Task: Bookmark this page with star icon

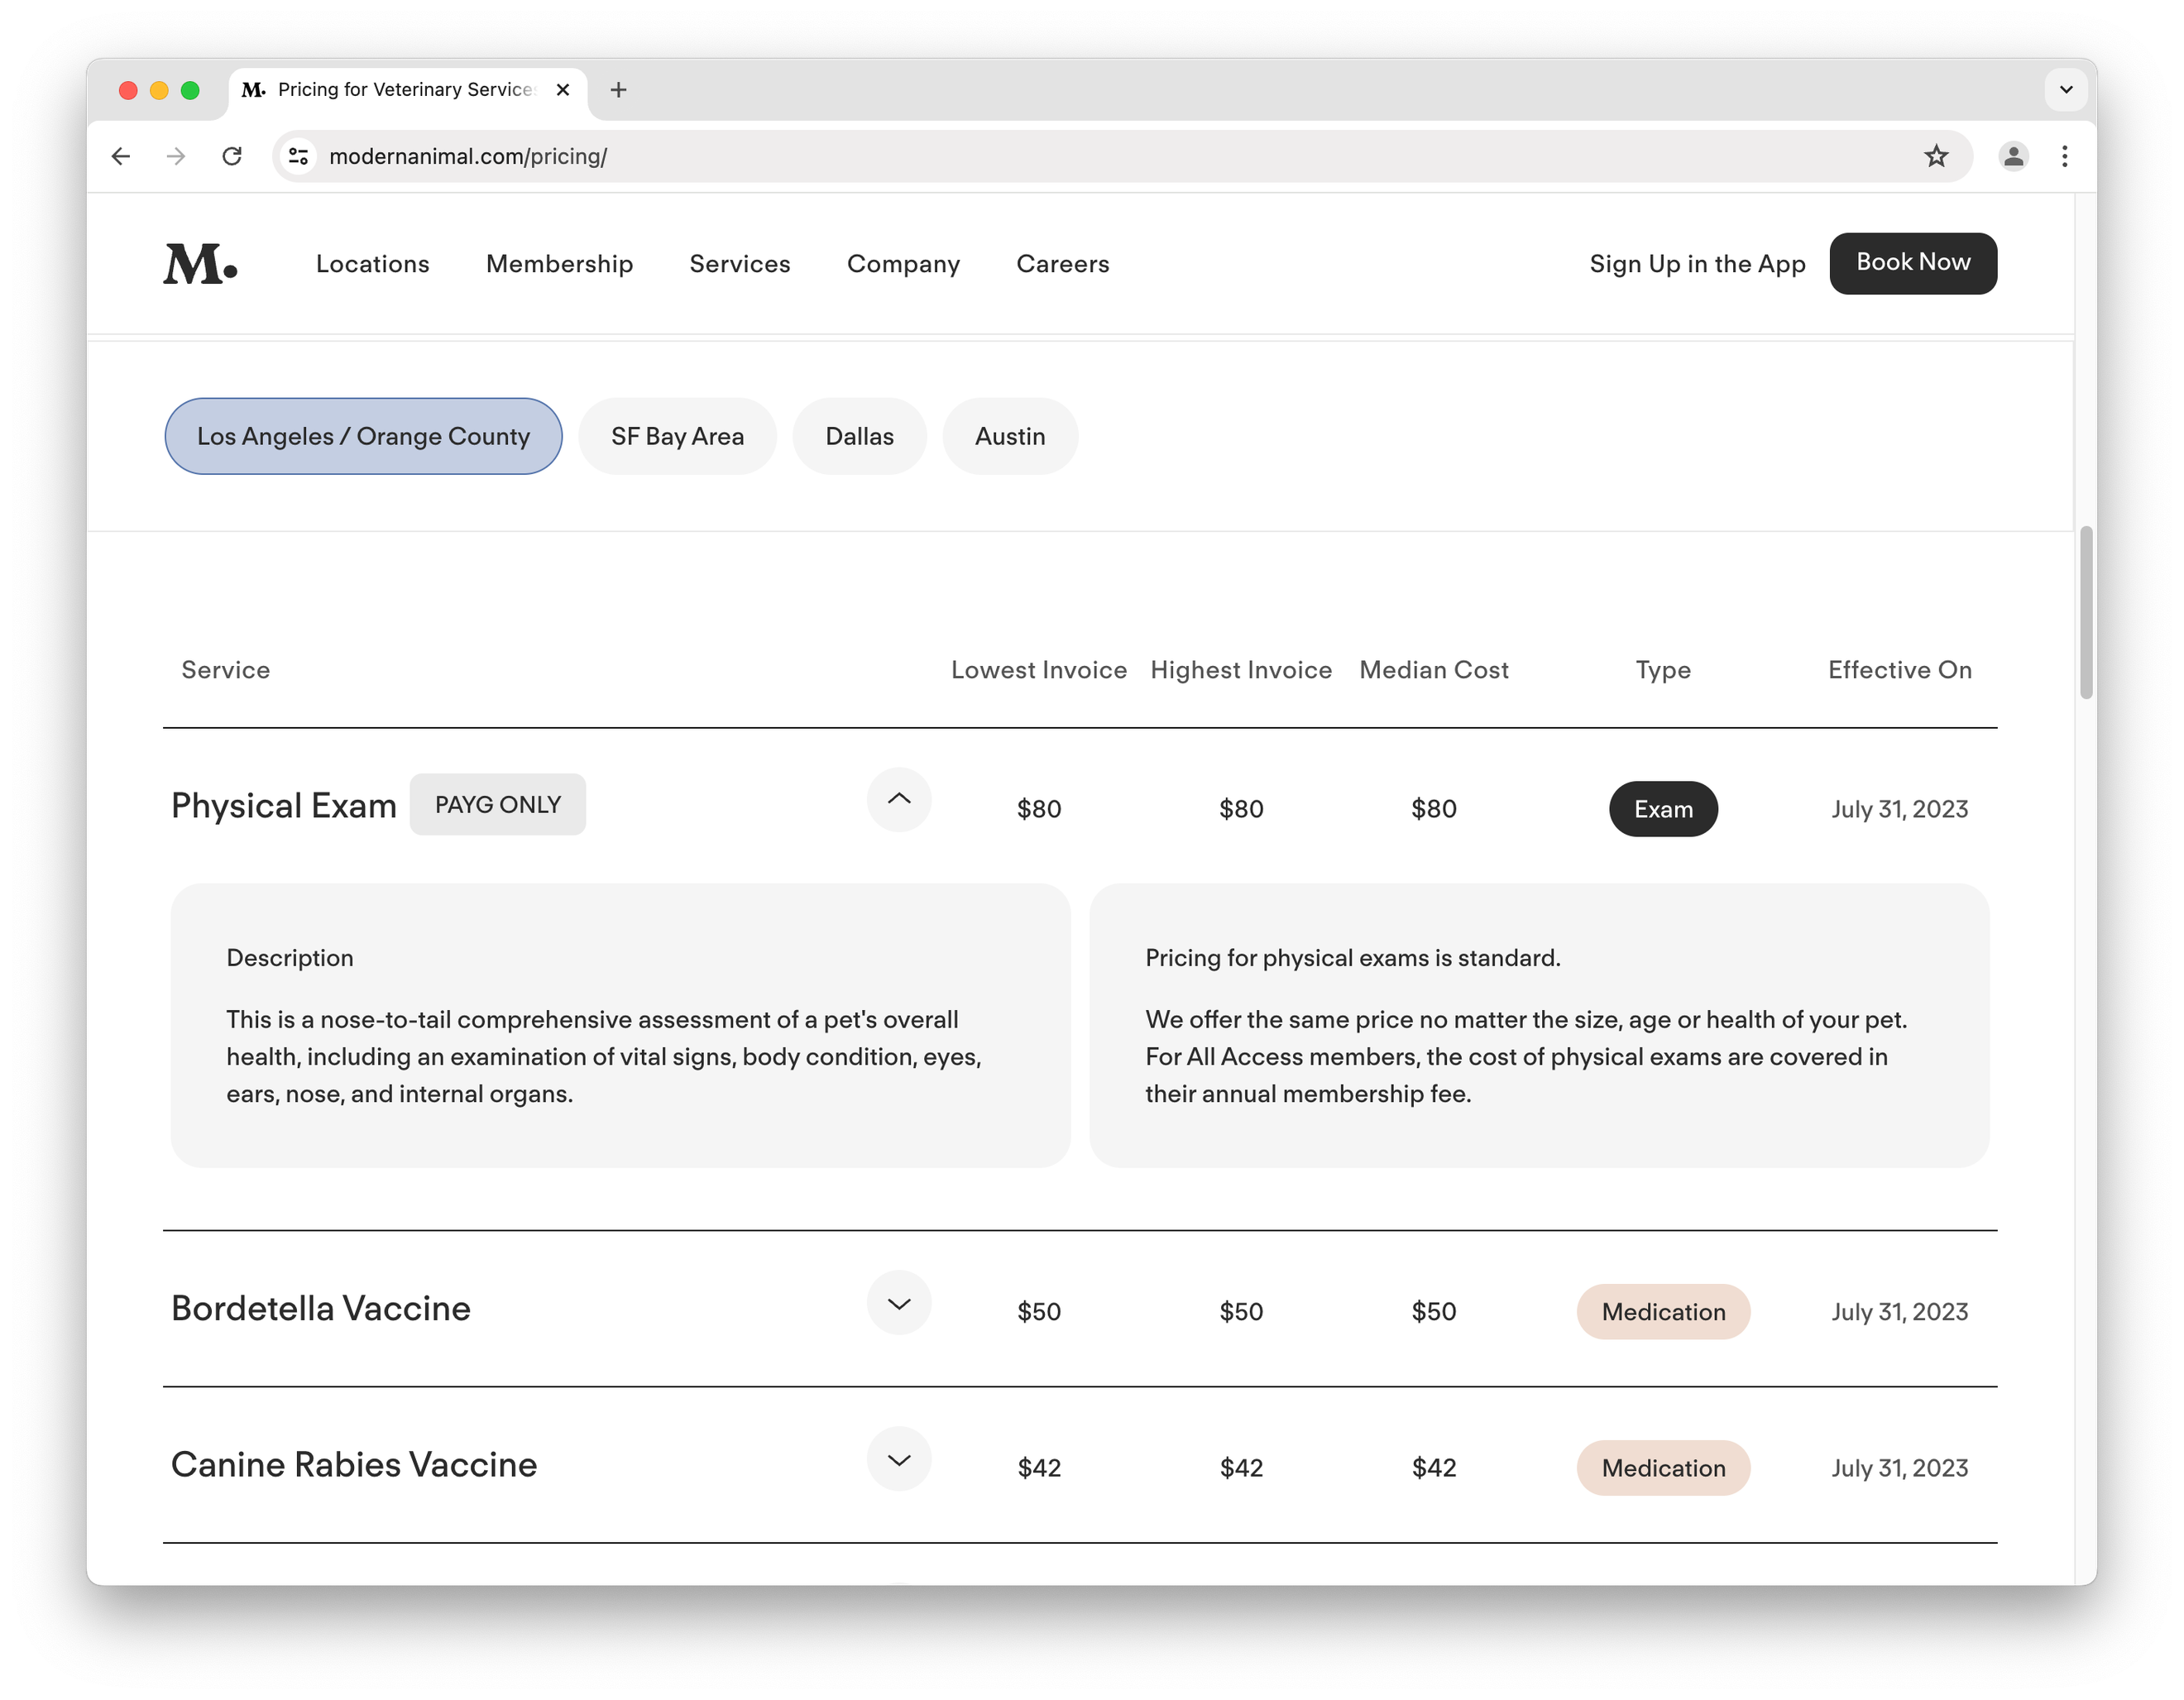Action: 1936,156
